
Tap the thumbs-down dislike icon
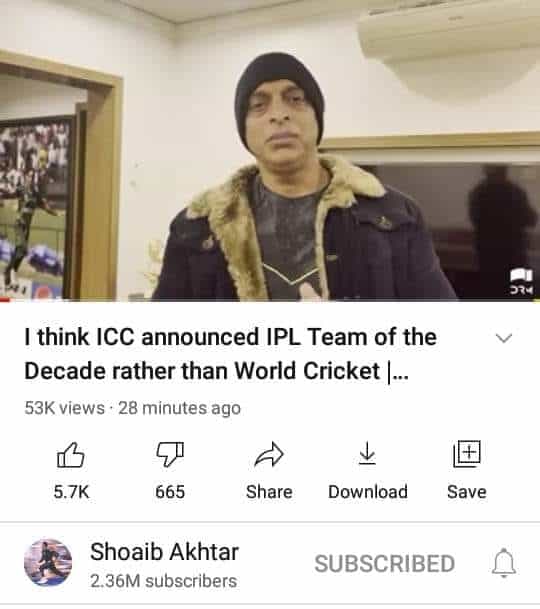point(170,454)
